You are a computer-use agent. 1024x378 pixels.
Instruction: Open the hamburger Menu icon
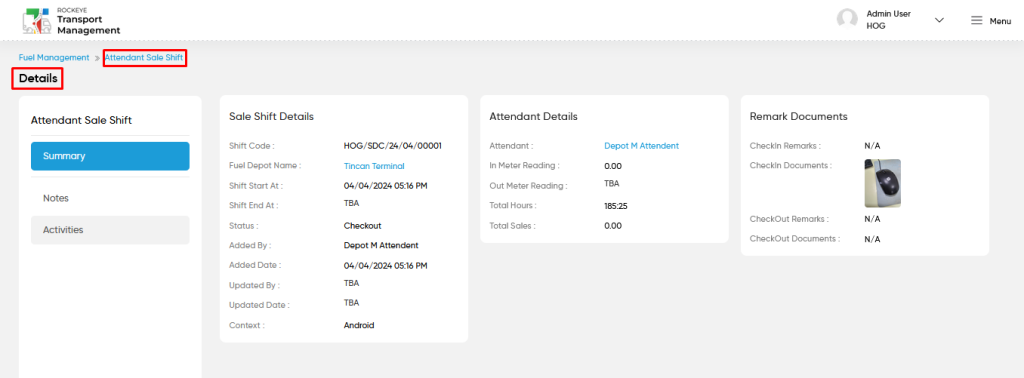click(x=976, y=20)
